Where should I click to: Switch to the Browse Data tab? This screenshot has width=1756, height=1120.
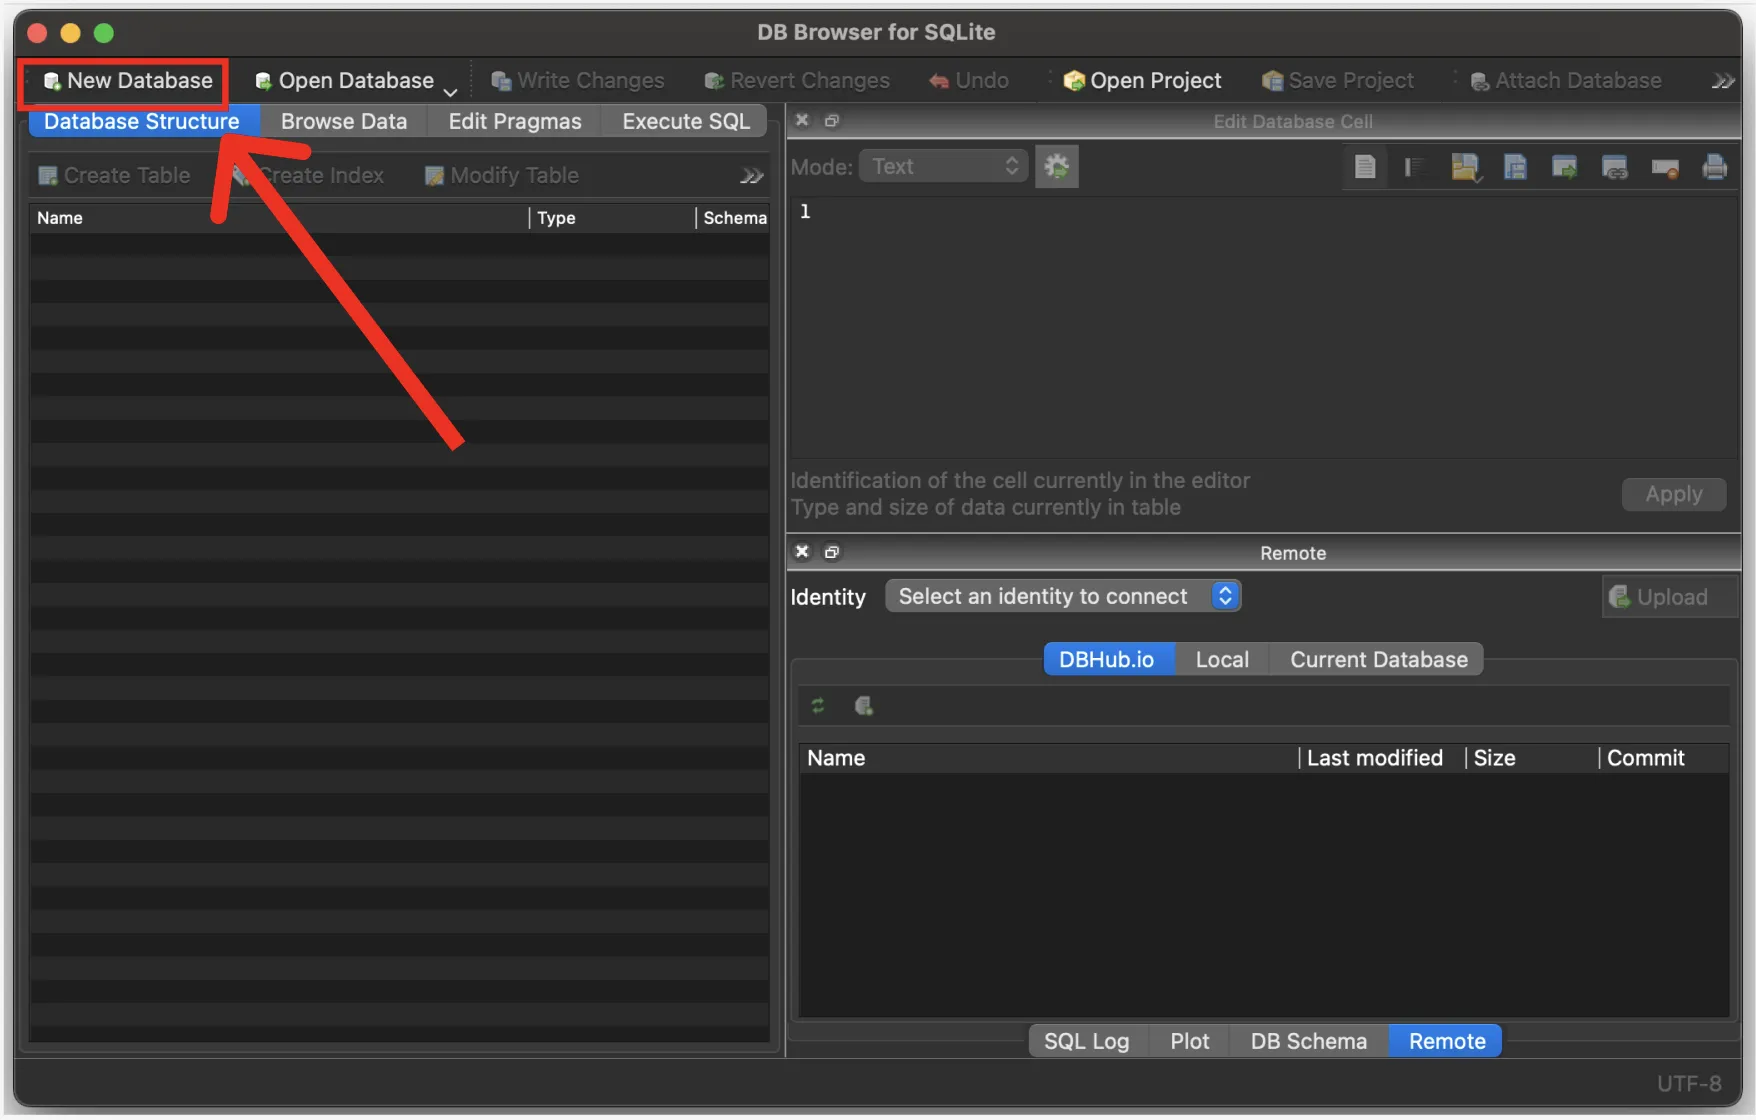(x=343, y=122)
